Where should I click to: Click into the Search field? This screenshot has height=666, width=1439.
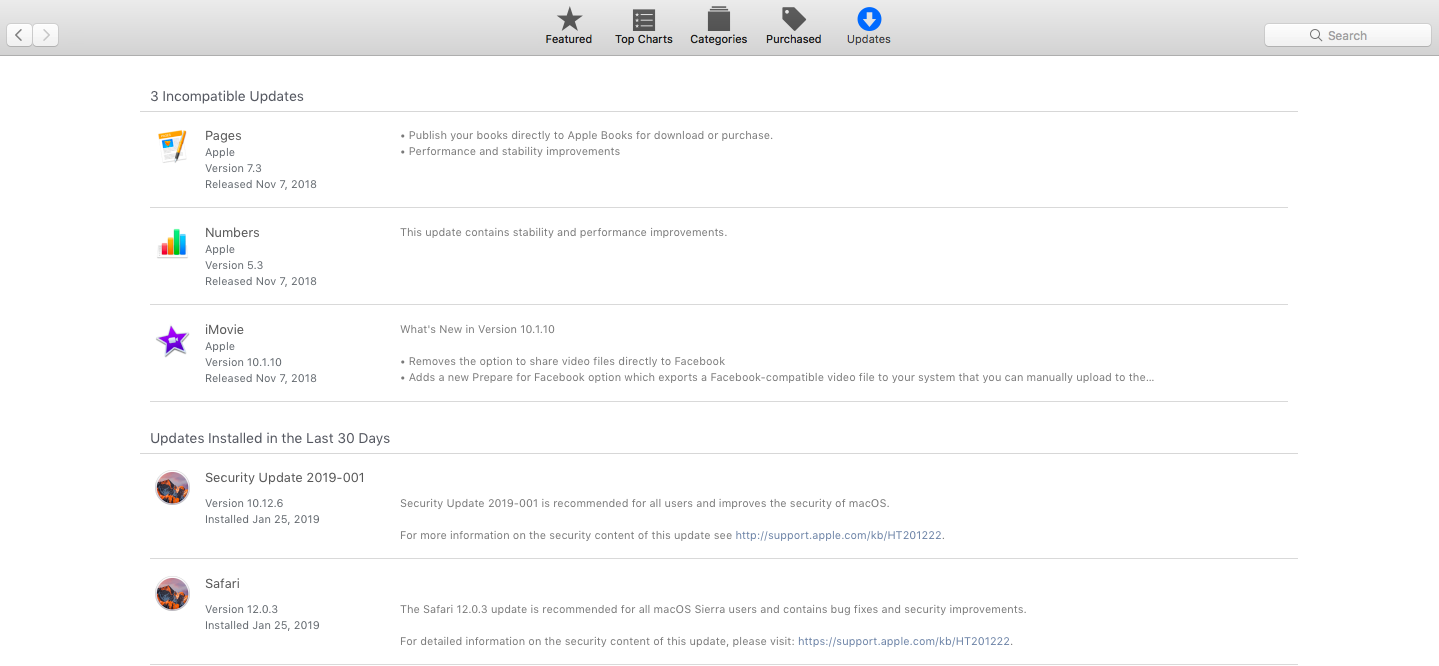[1347, 35]
